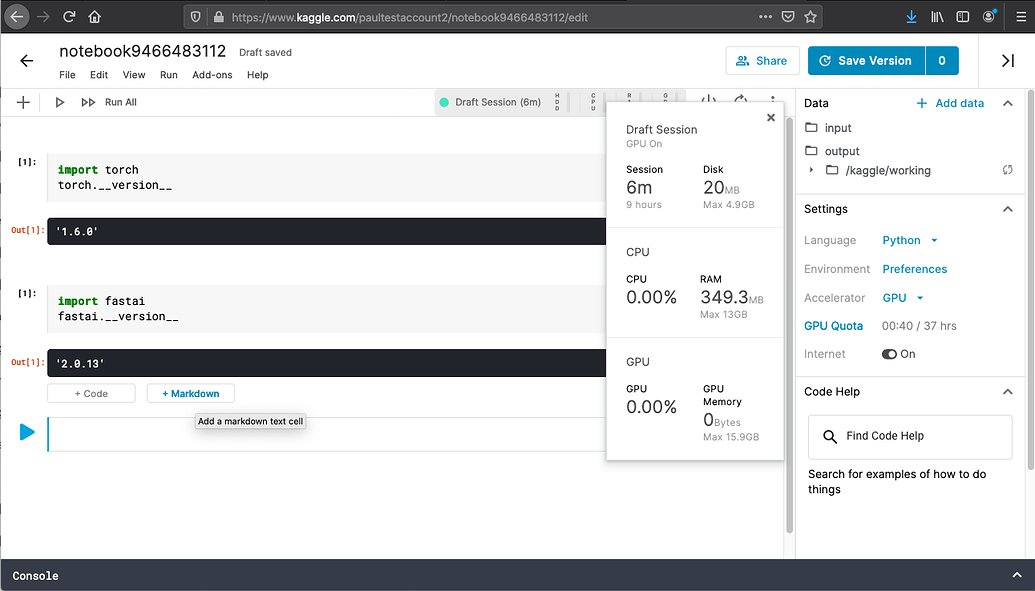The image size is (1035, 591).
Task: Run all cells with the fast-forward icon
Action: pyautogui.click(x=87, y=101)
